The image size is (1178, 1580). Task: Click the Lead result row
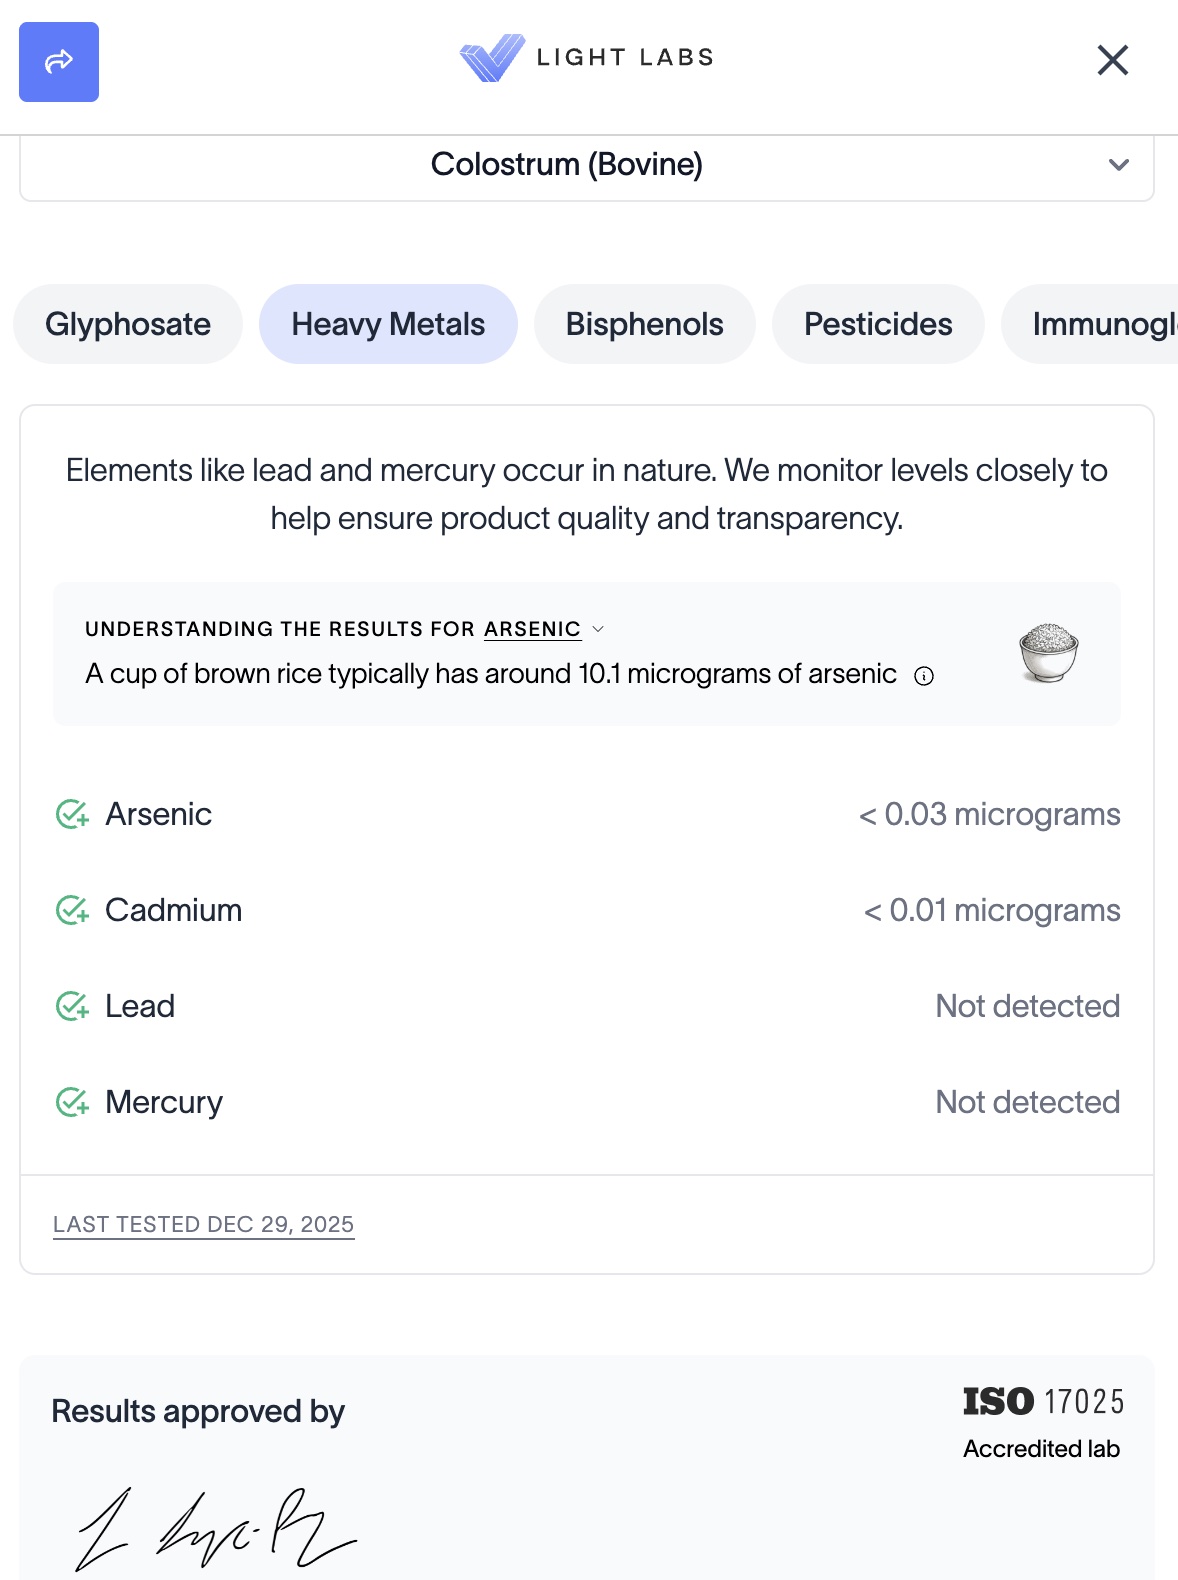(587, 1006)
